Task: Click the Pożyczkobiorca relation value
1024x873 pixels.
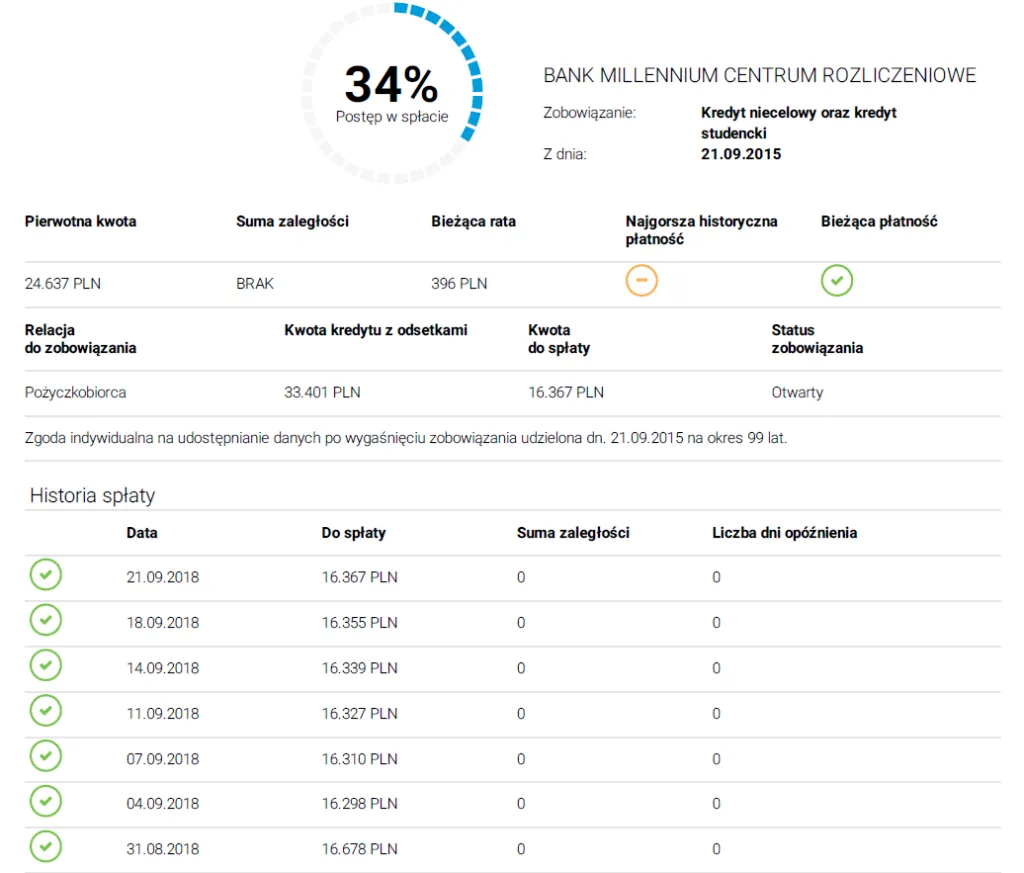Action: (x=75, y=392)
